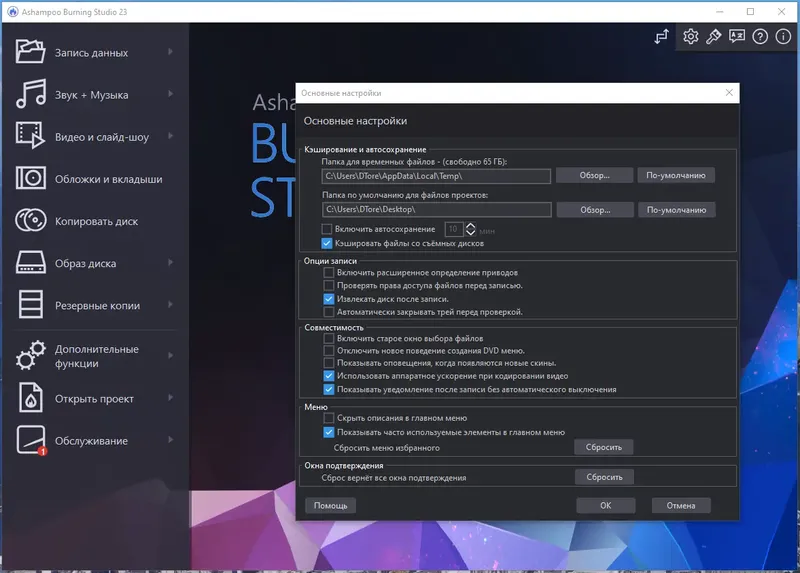Click the Запись данных folder icon
The width and height of the screenshot is (800, 573).
[x=30, y=52]
